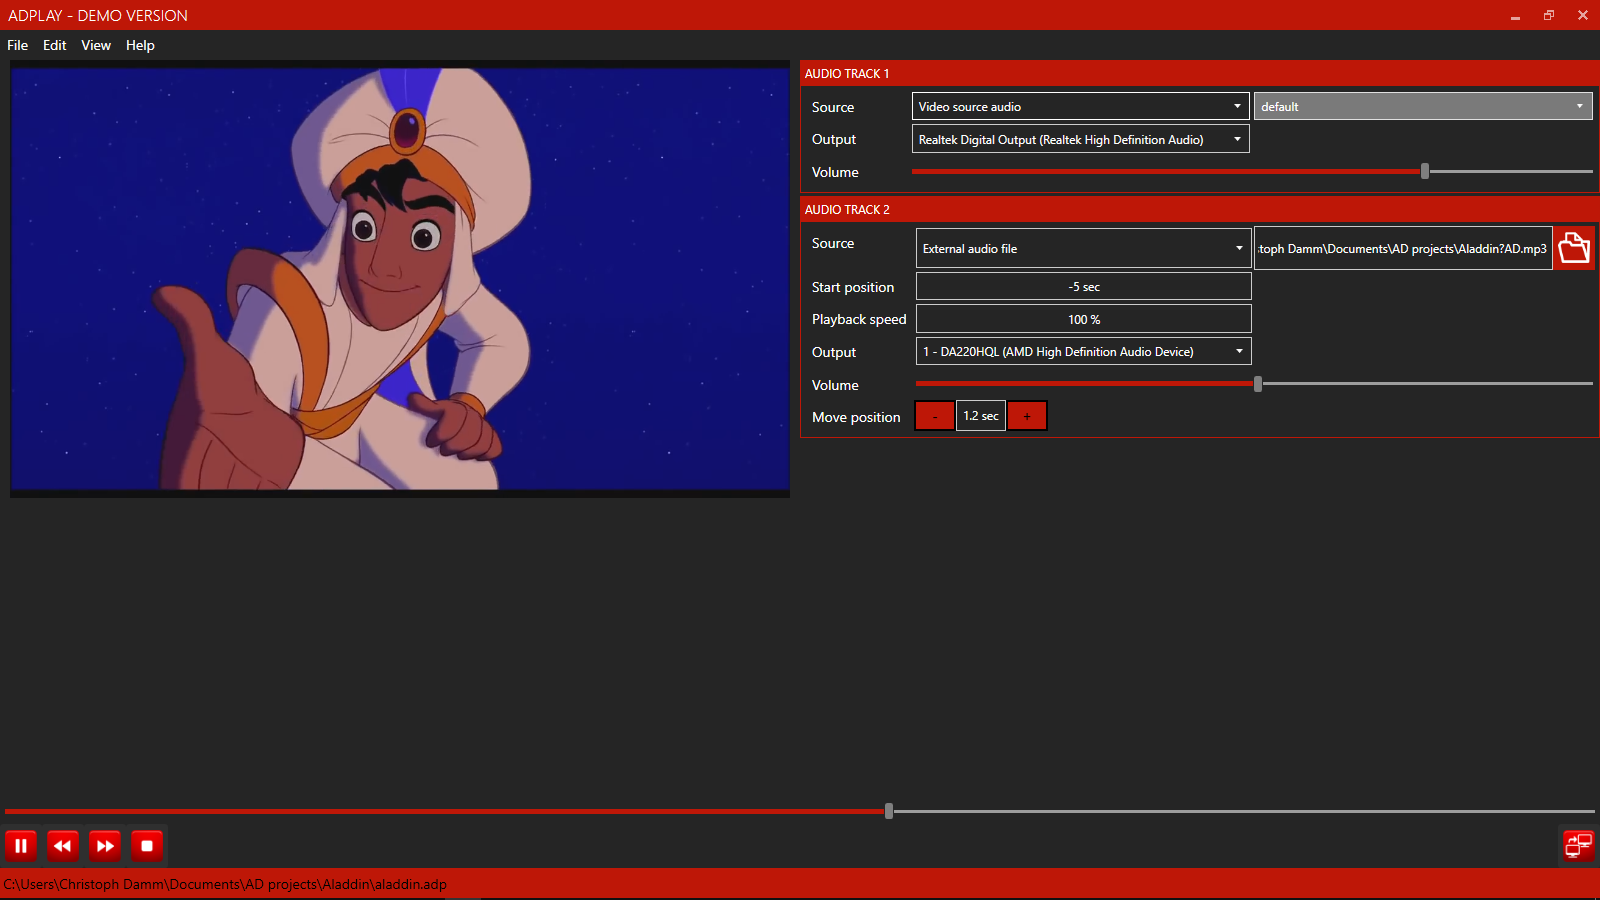Close the ADPLAY window
This screenshot has width=1600, height=900.
click(x=1583, y=15)
